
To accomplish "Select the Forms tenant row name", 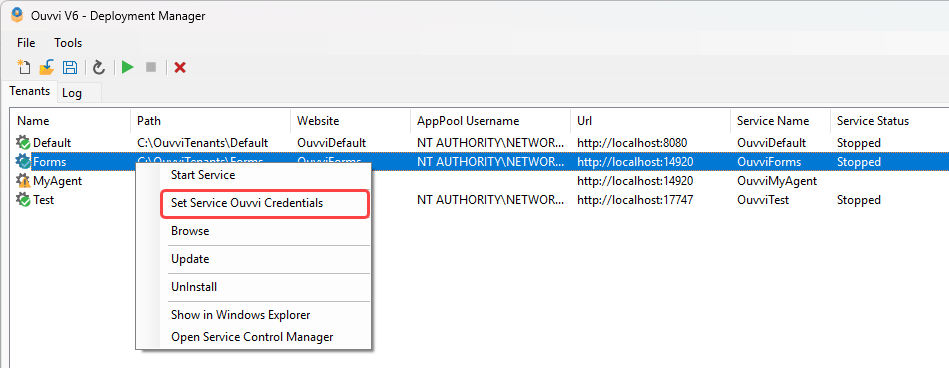I will point(50,162).
